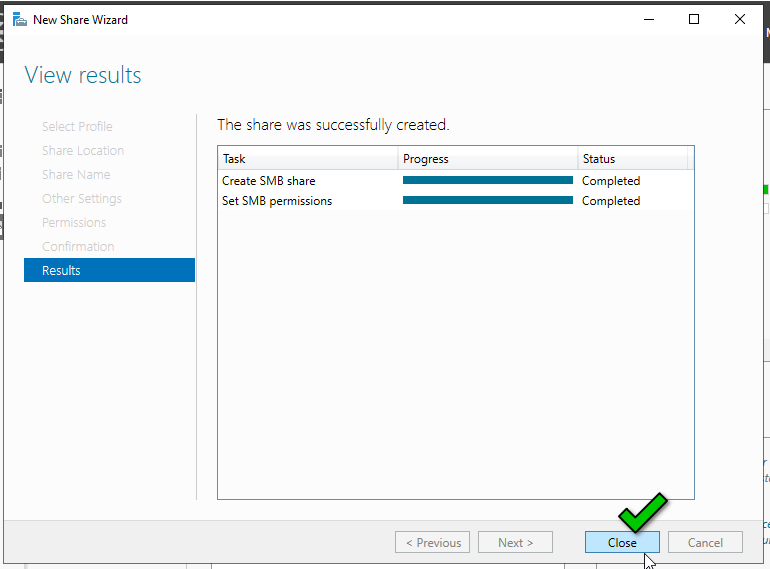Click the greyed-out Next button
770x569 pixels.
pos(515,542)
